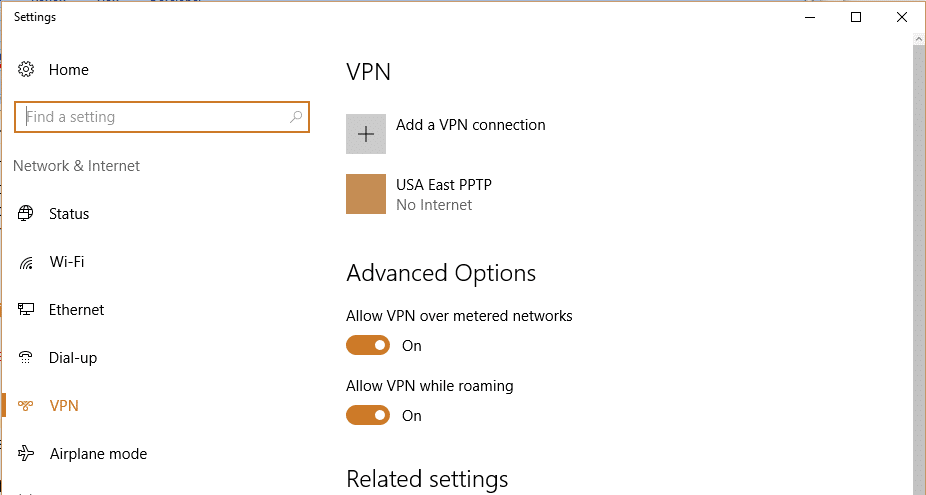Screen dimensions: 926x495
Task: Disable Allow VPN over metered networks
Action: coord(368,345)
